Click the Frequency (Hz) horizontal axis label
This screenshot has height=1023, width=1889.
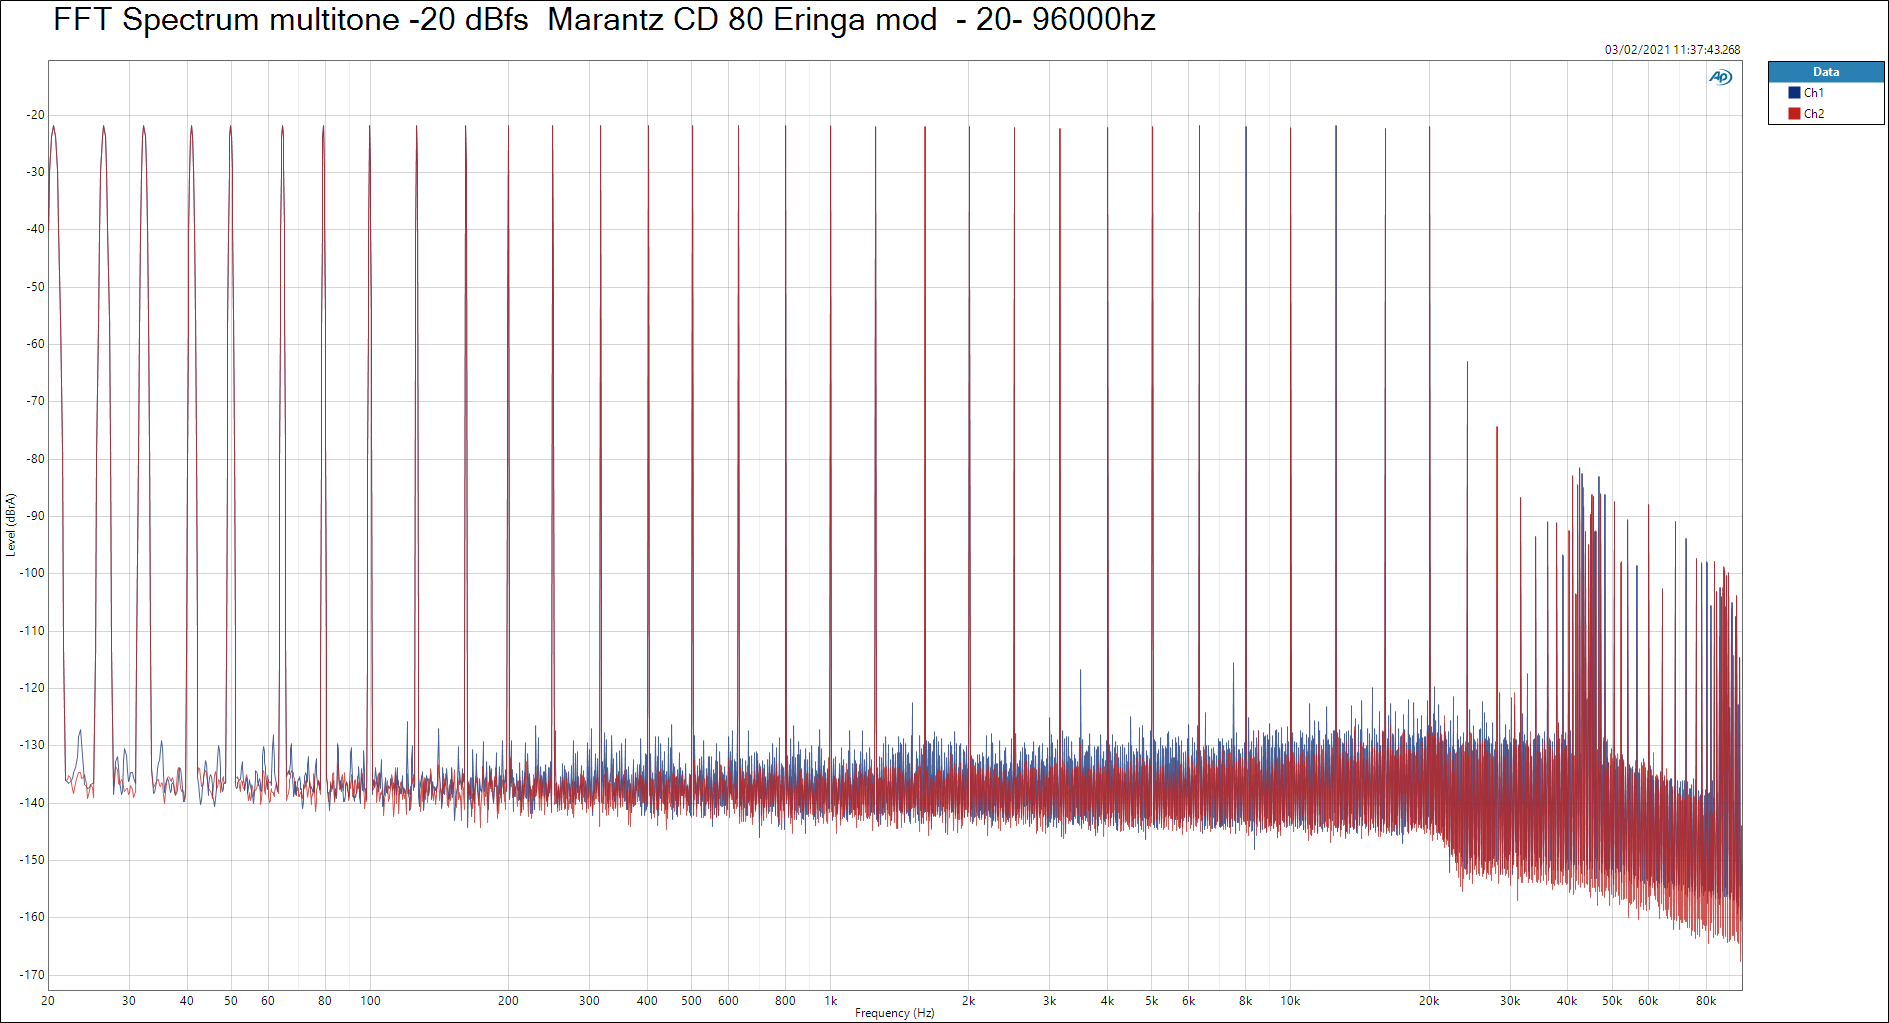coord(894,1013)
